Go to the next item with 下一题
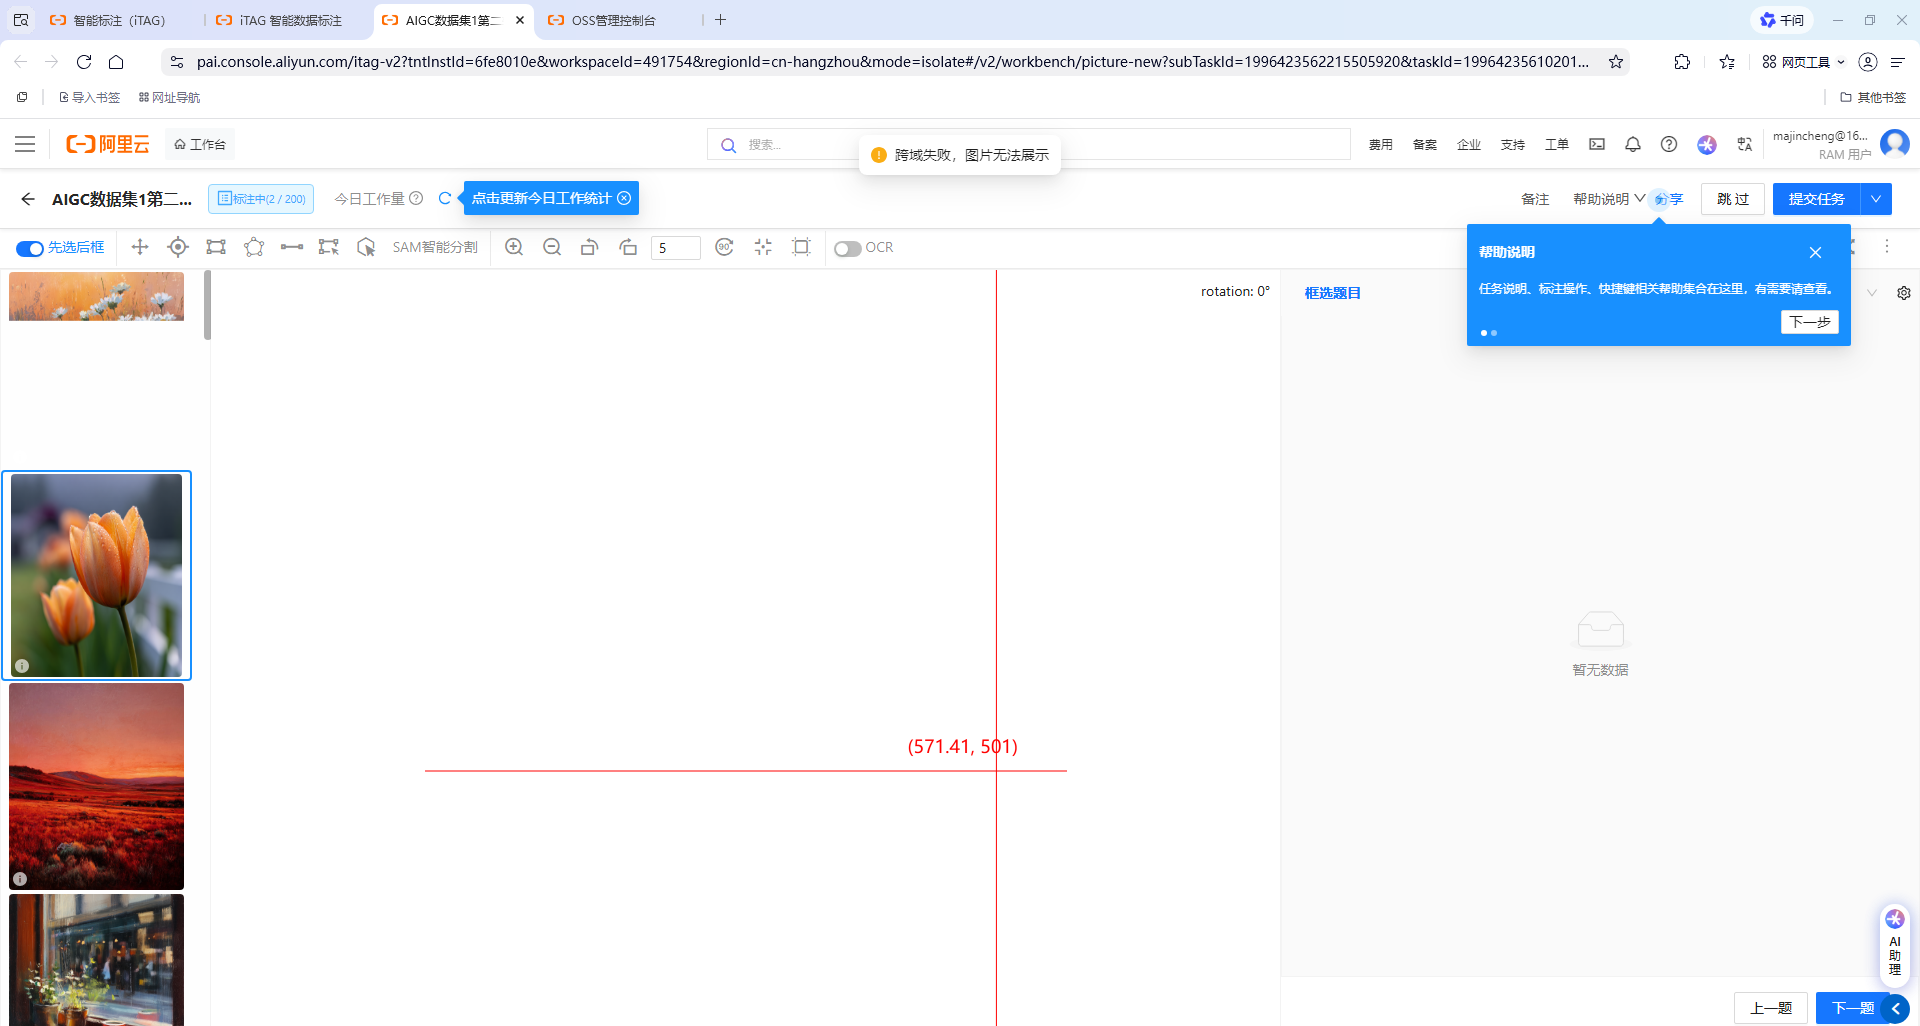Screen dimensions: 1920x1026 click(1852, 1008)
